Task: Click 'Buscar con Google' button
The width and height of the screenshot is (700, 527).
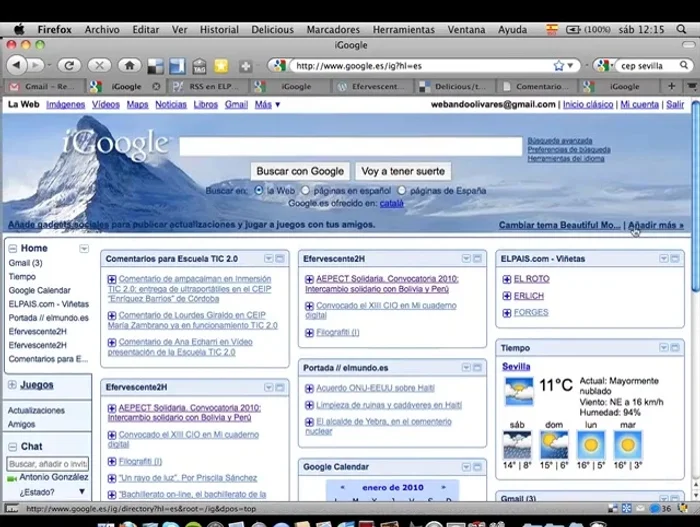Action: [299, 171]
